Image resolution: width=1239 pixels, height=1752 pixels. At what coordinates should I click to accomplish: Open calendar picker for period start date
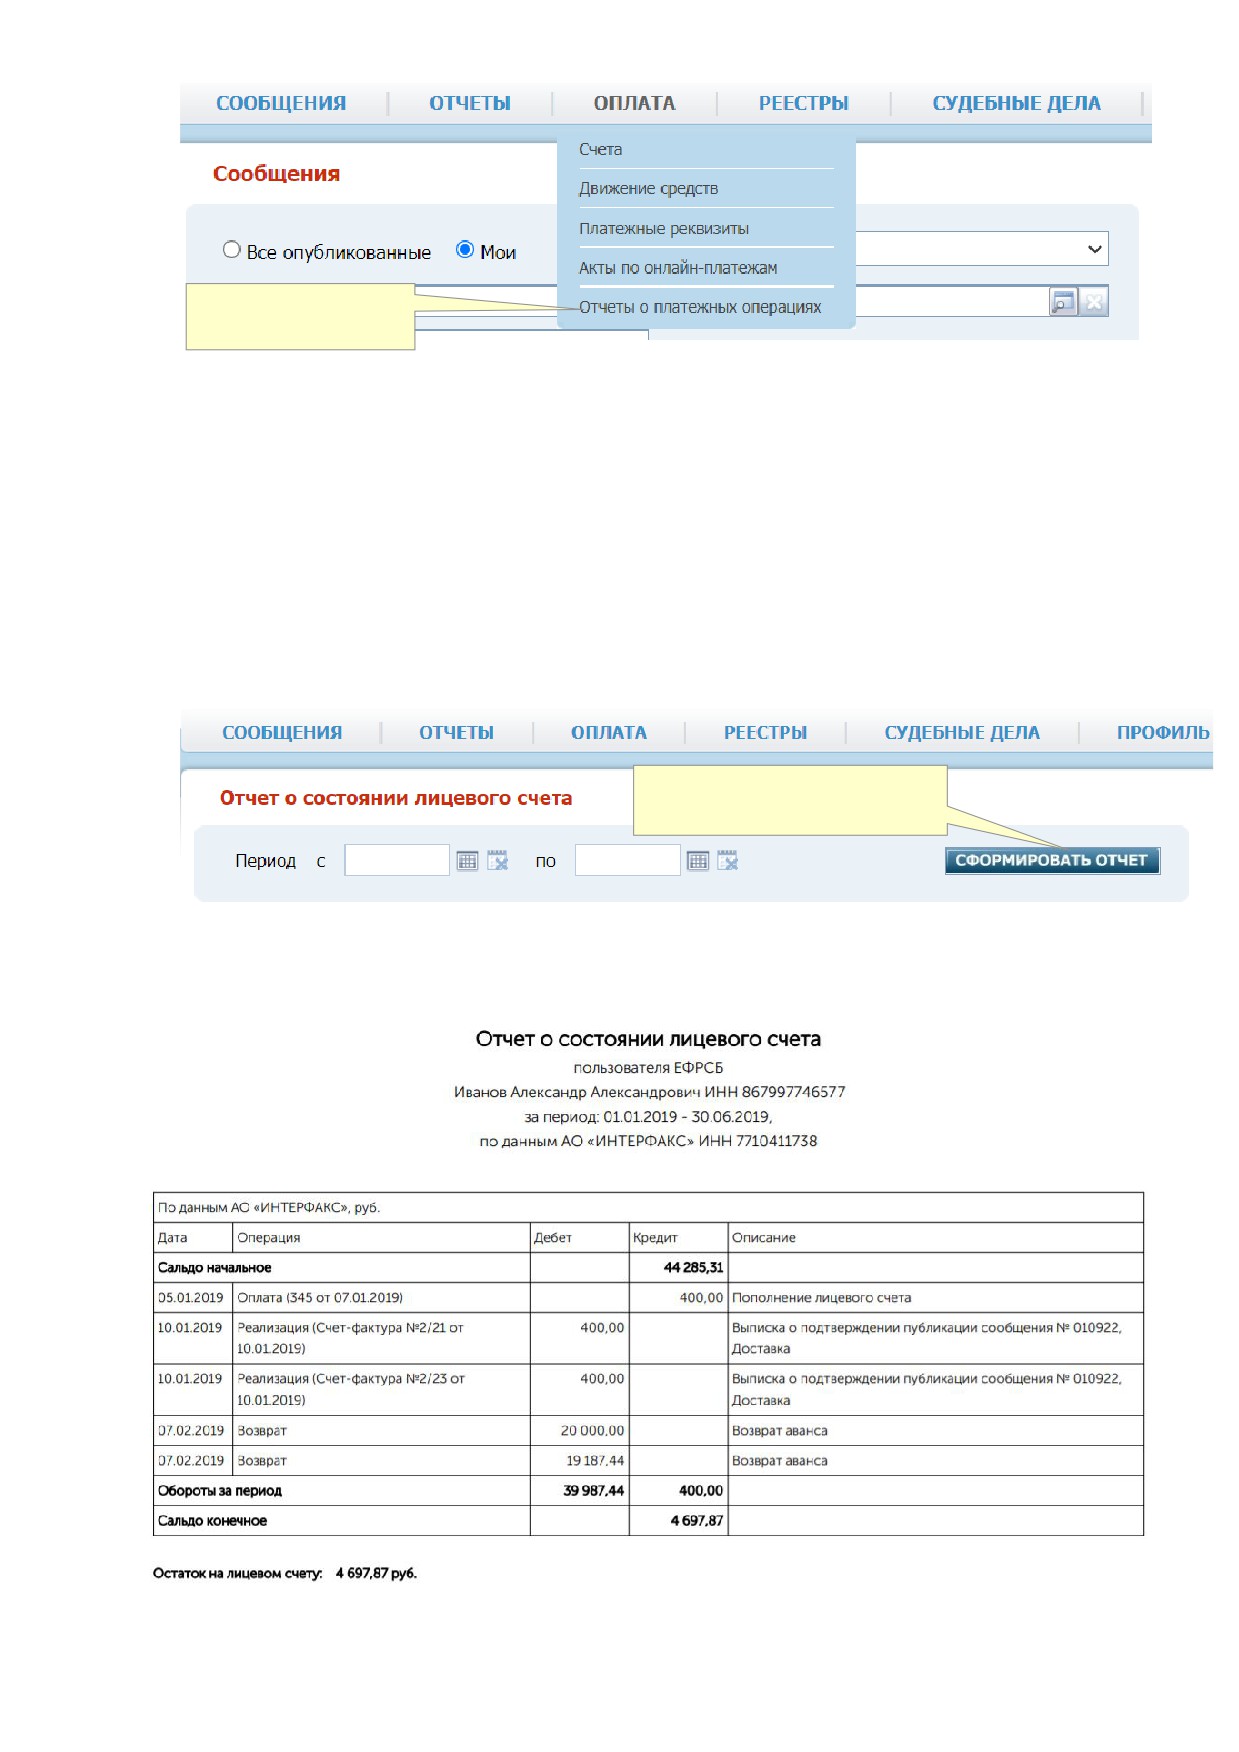point(467,861)
